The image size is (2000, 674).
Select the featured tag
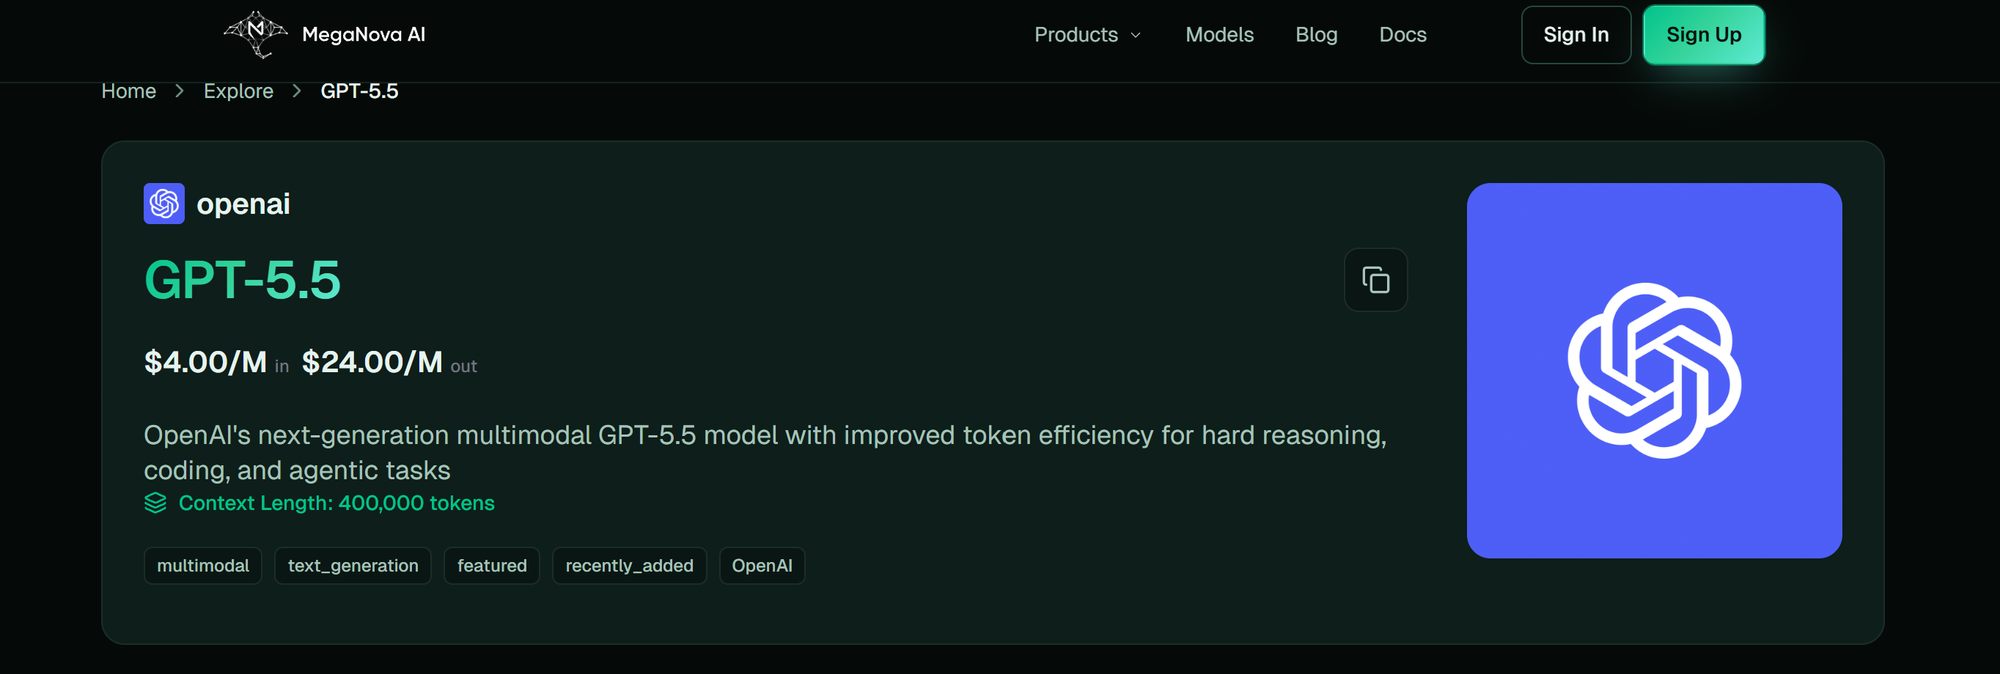click(x=492, y=566)
